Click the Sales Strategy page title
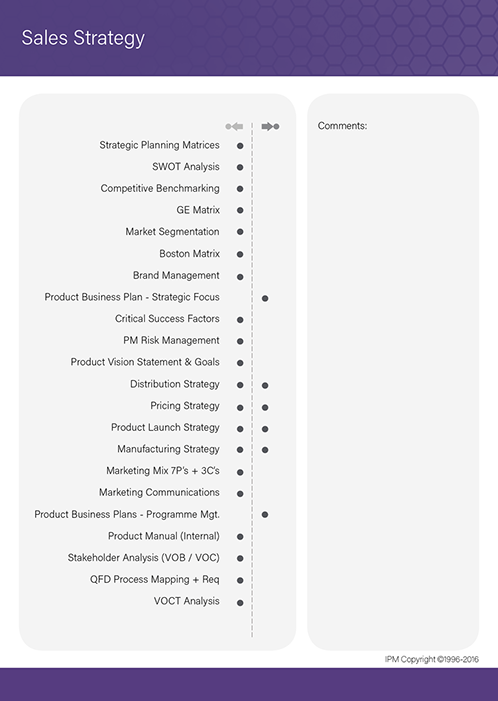 point(83,38)
